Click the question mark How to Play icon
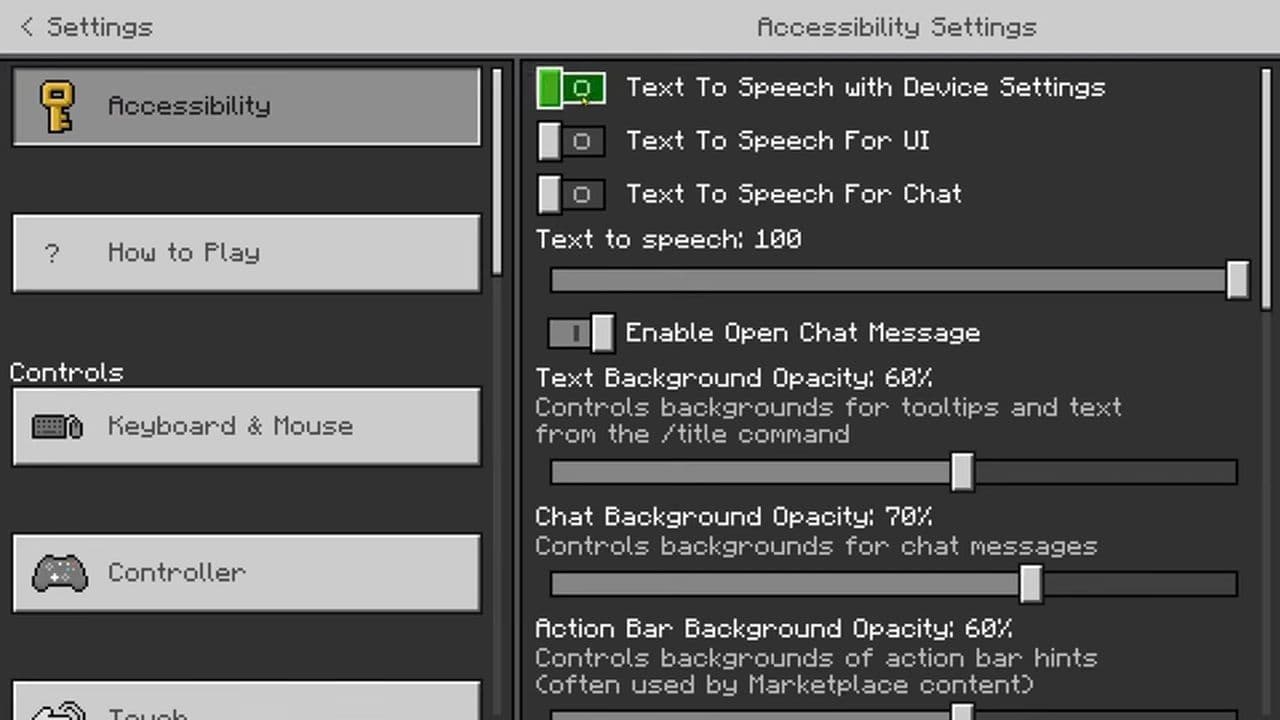Viewport: 1280px width, 720px height. pos(52,253)
